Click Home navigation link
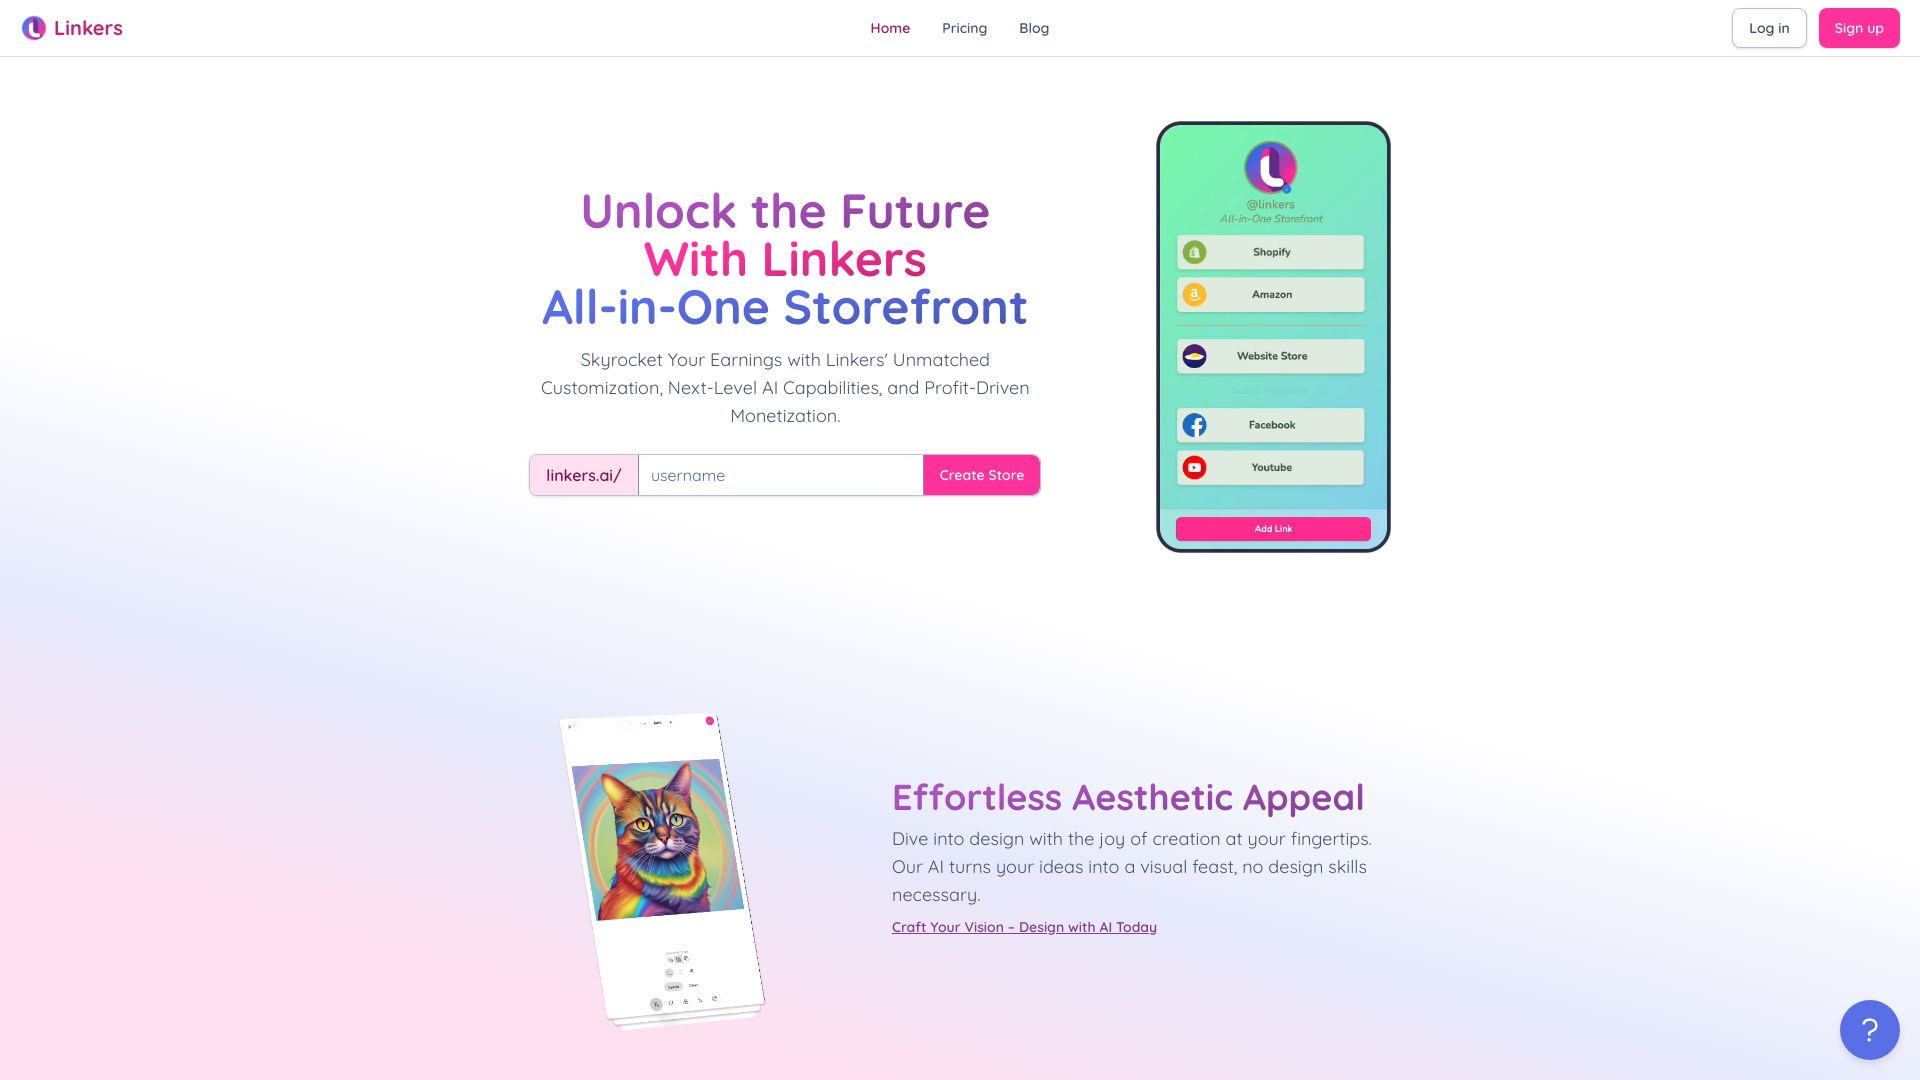1920x1080 pixels. [890, 28]
